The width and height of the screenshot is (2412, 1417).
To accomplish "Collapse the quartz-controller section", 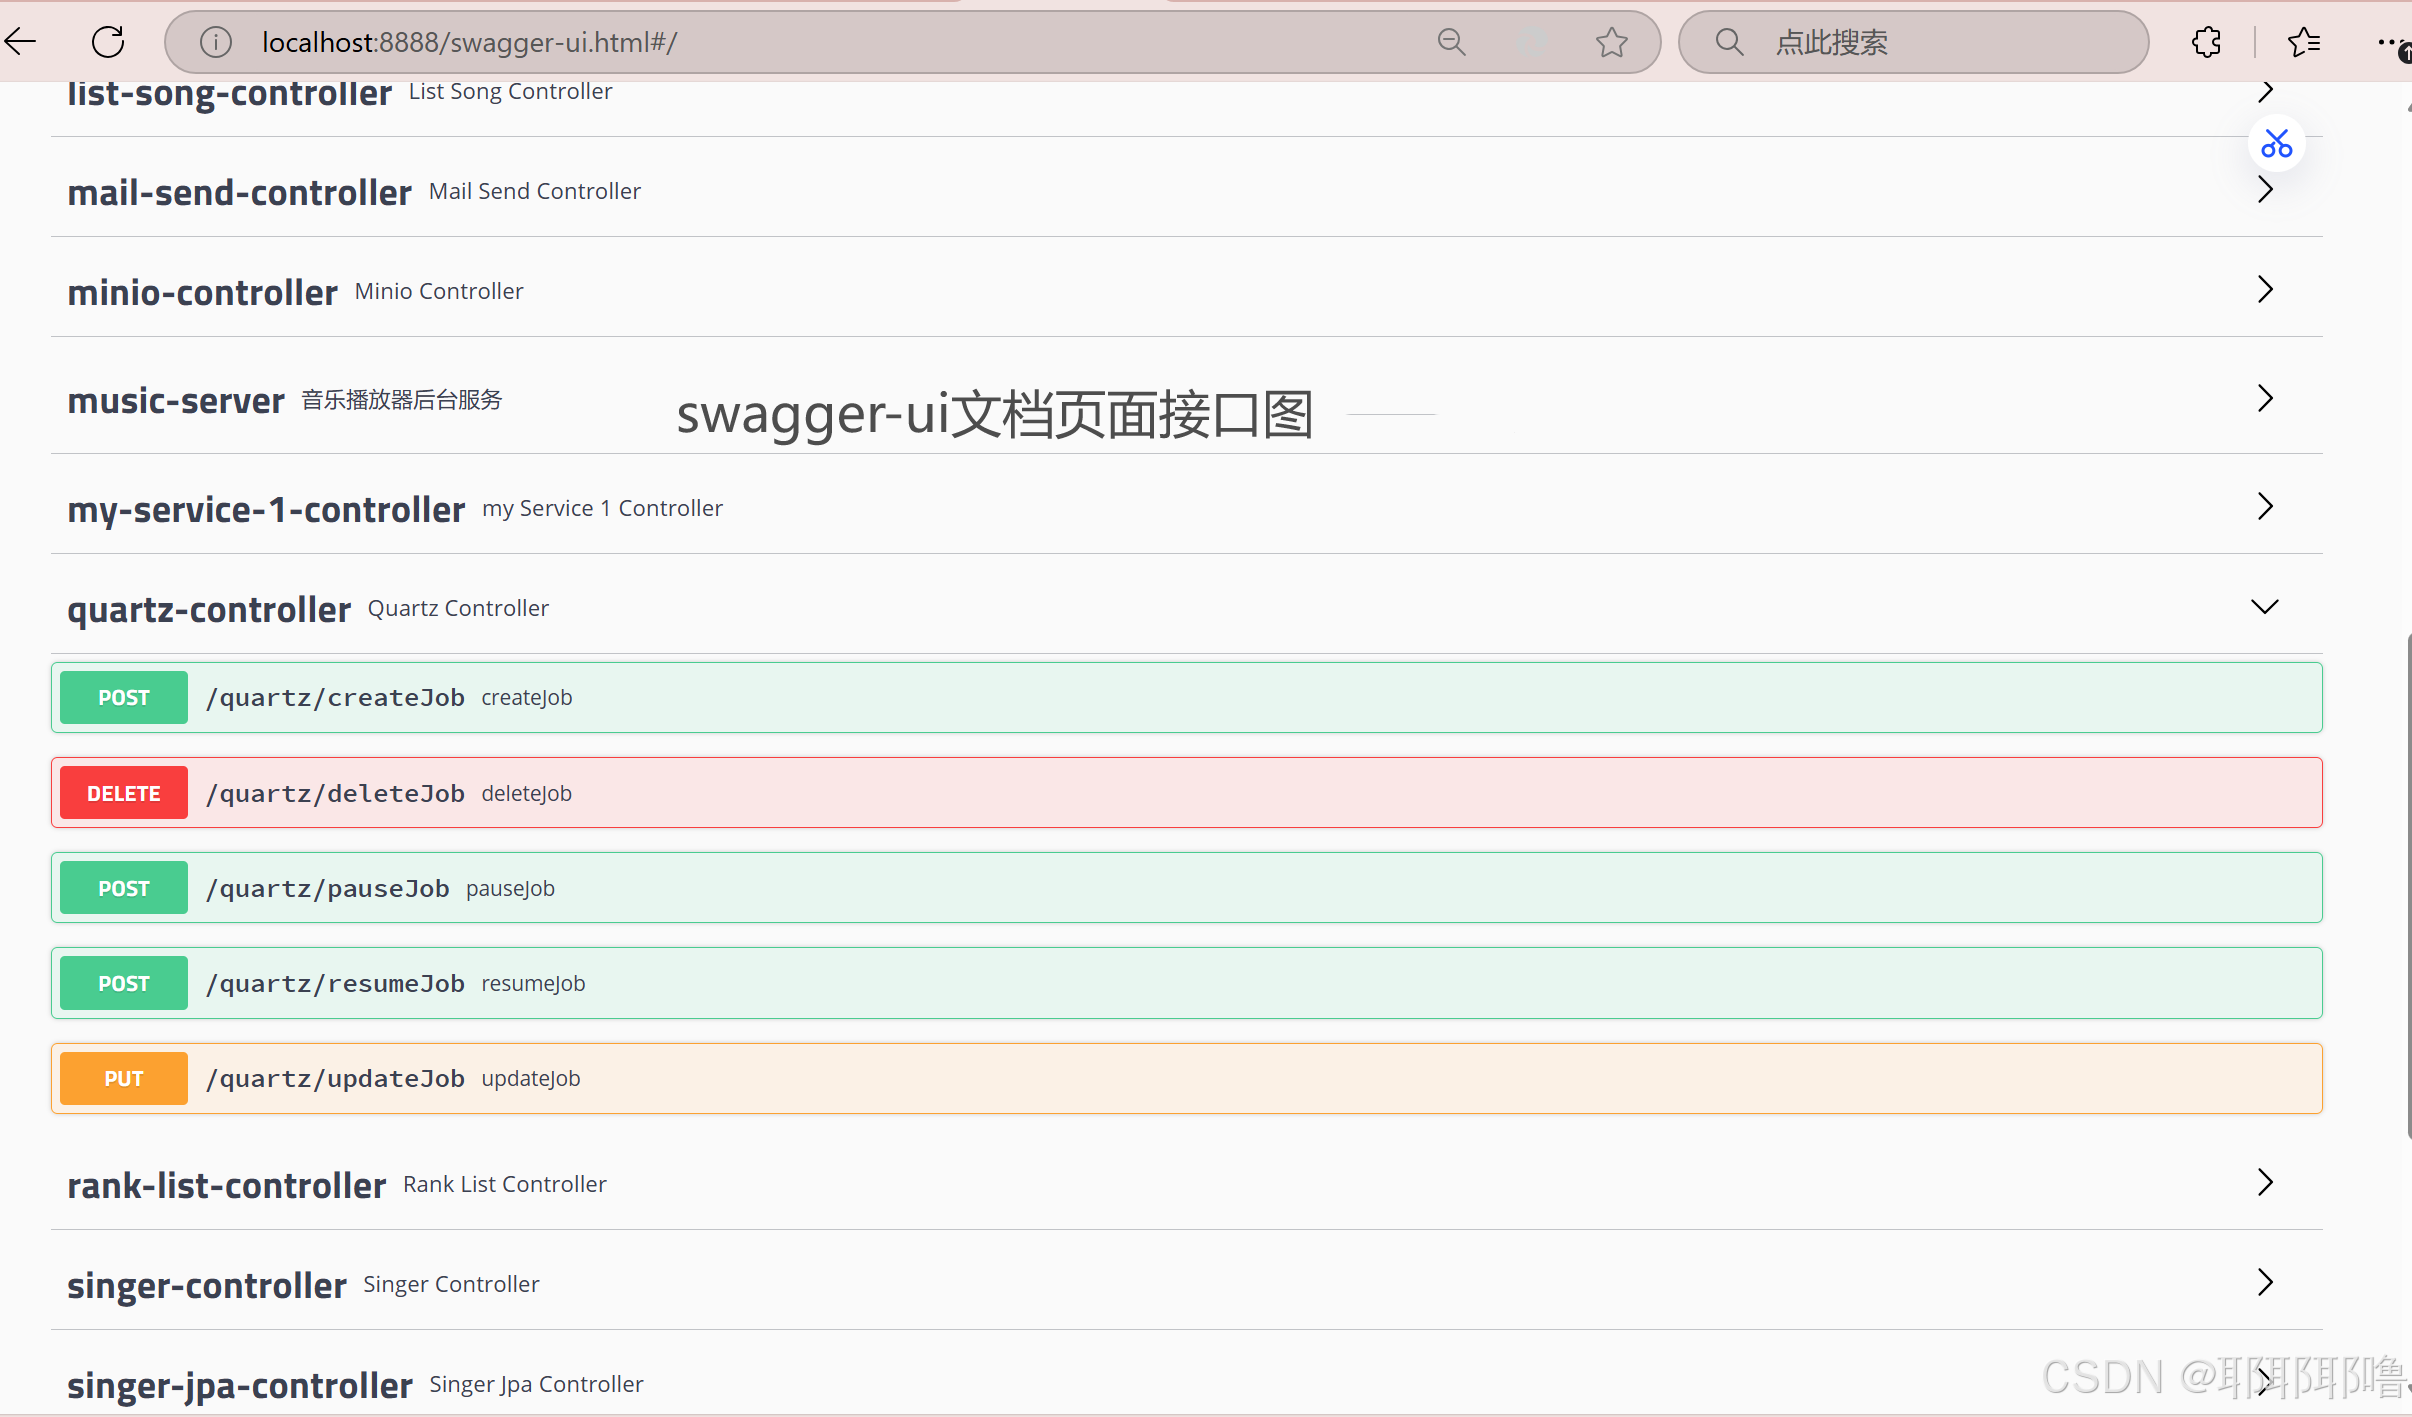I will coord(2264,607).
